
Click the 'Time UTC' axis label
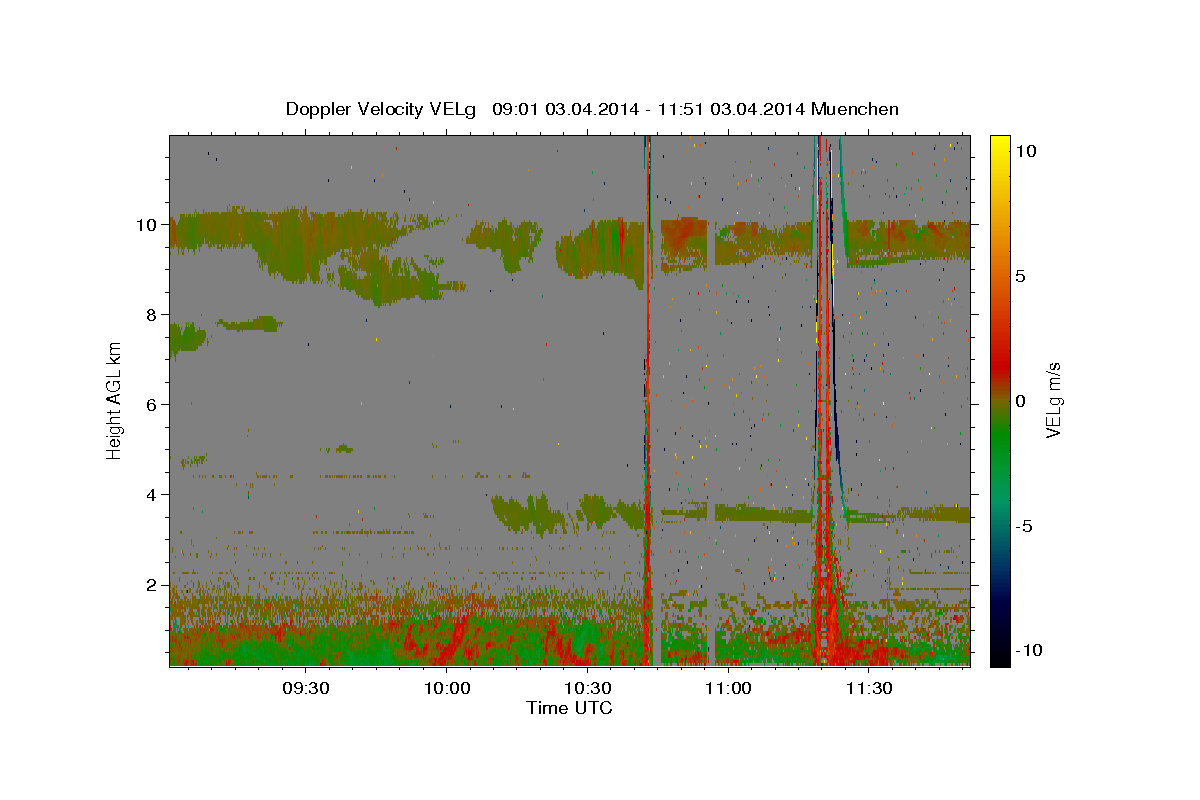(569, 708)
